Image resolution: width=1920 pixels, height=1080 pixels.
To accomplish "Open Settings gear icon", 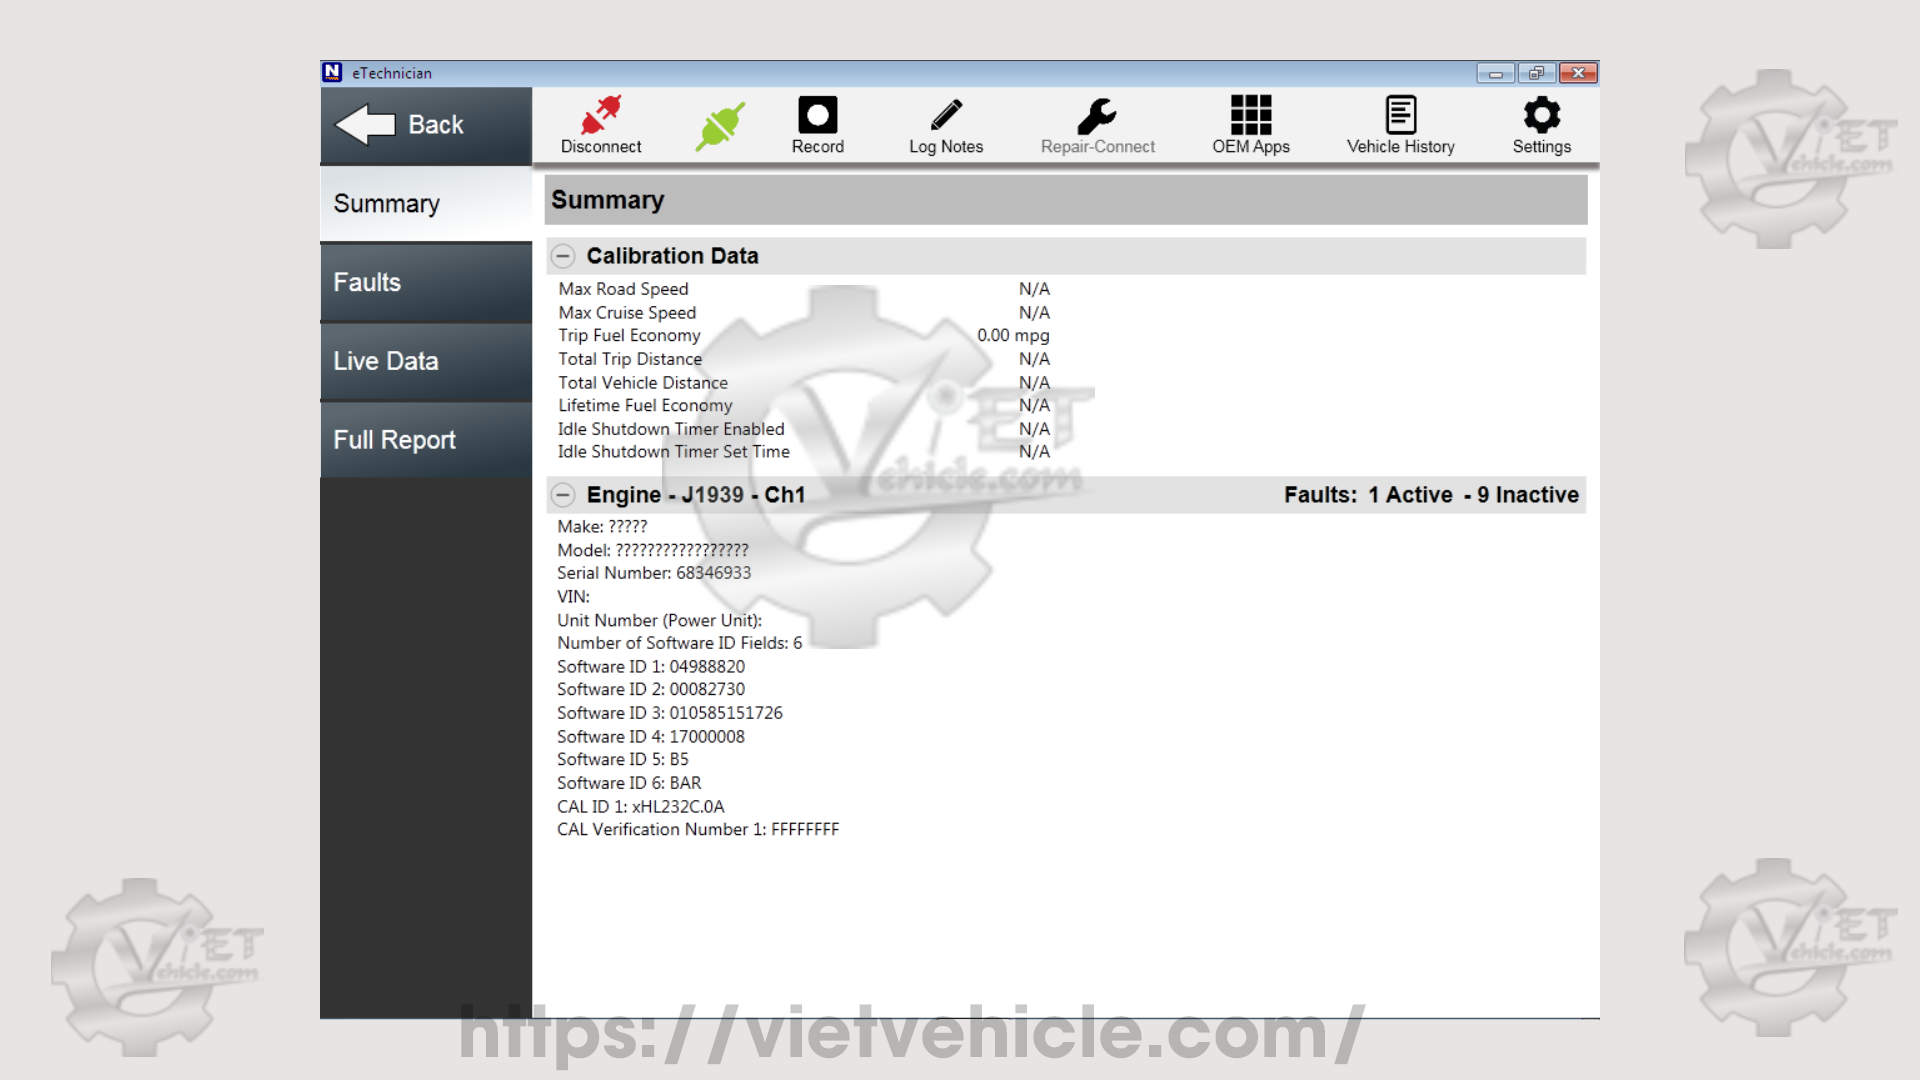I will (x=1541, y=116).
